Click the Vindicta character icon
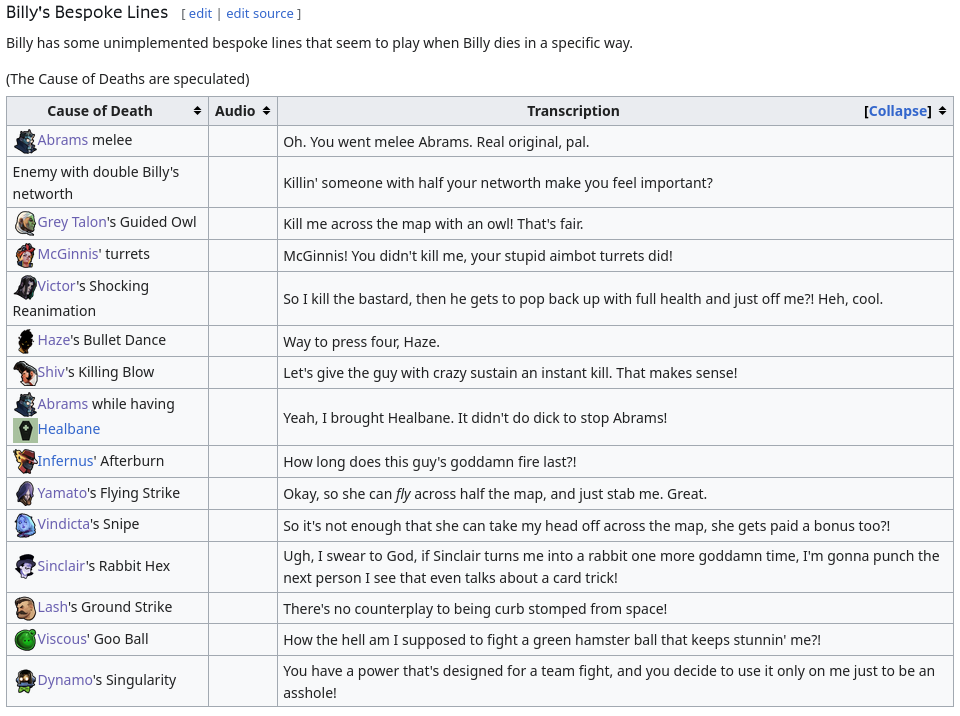Viewport: 960px width, 716px height. point(25,525)
